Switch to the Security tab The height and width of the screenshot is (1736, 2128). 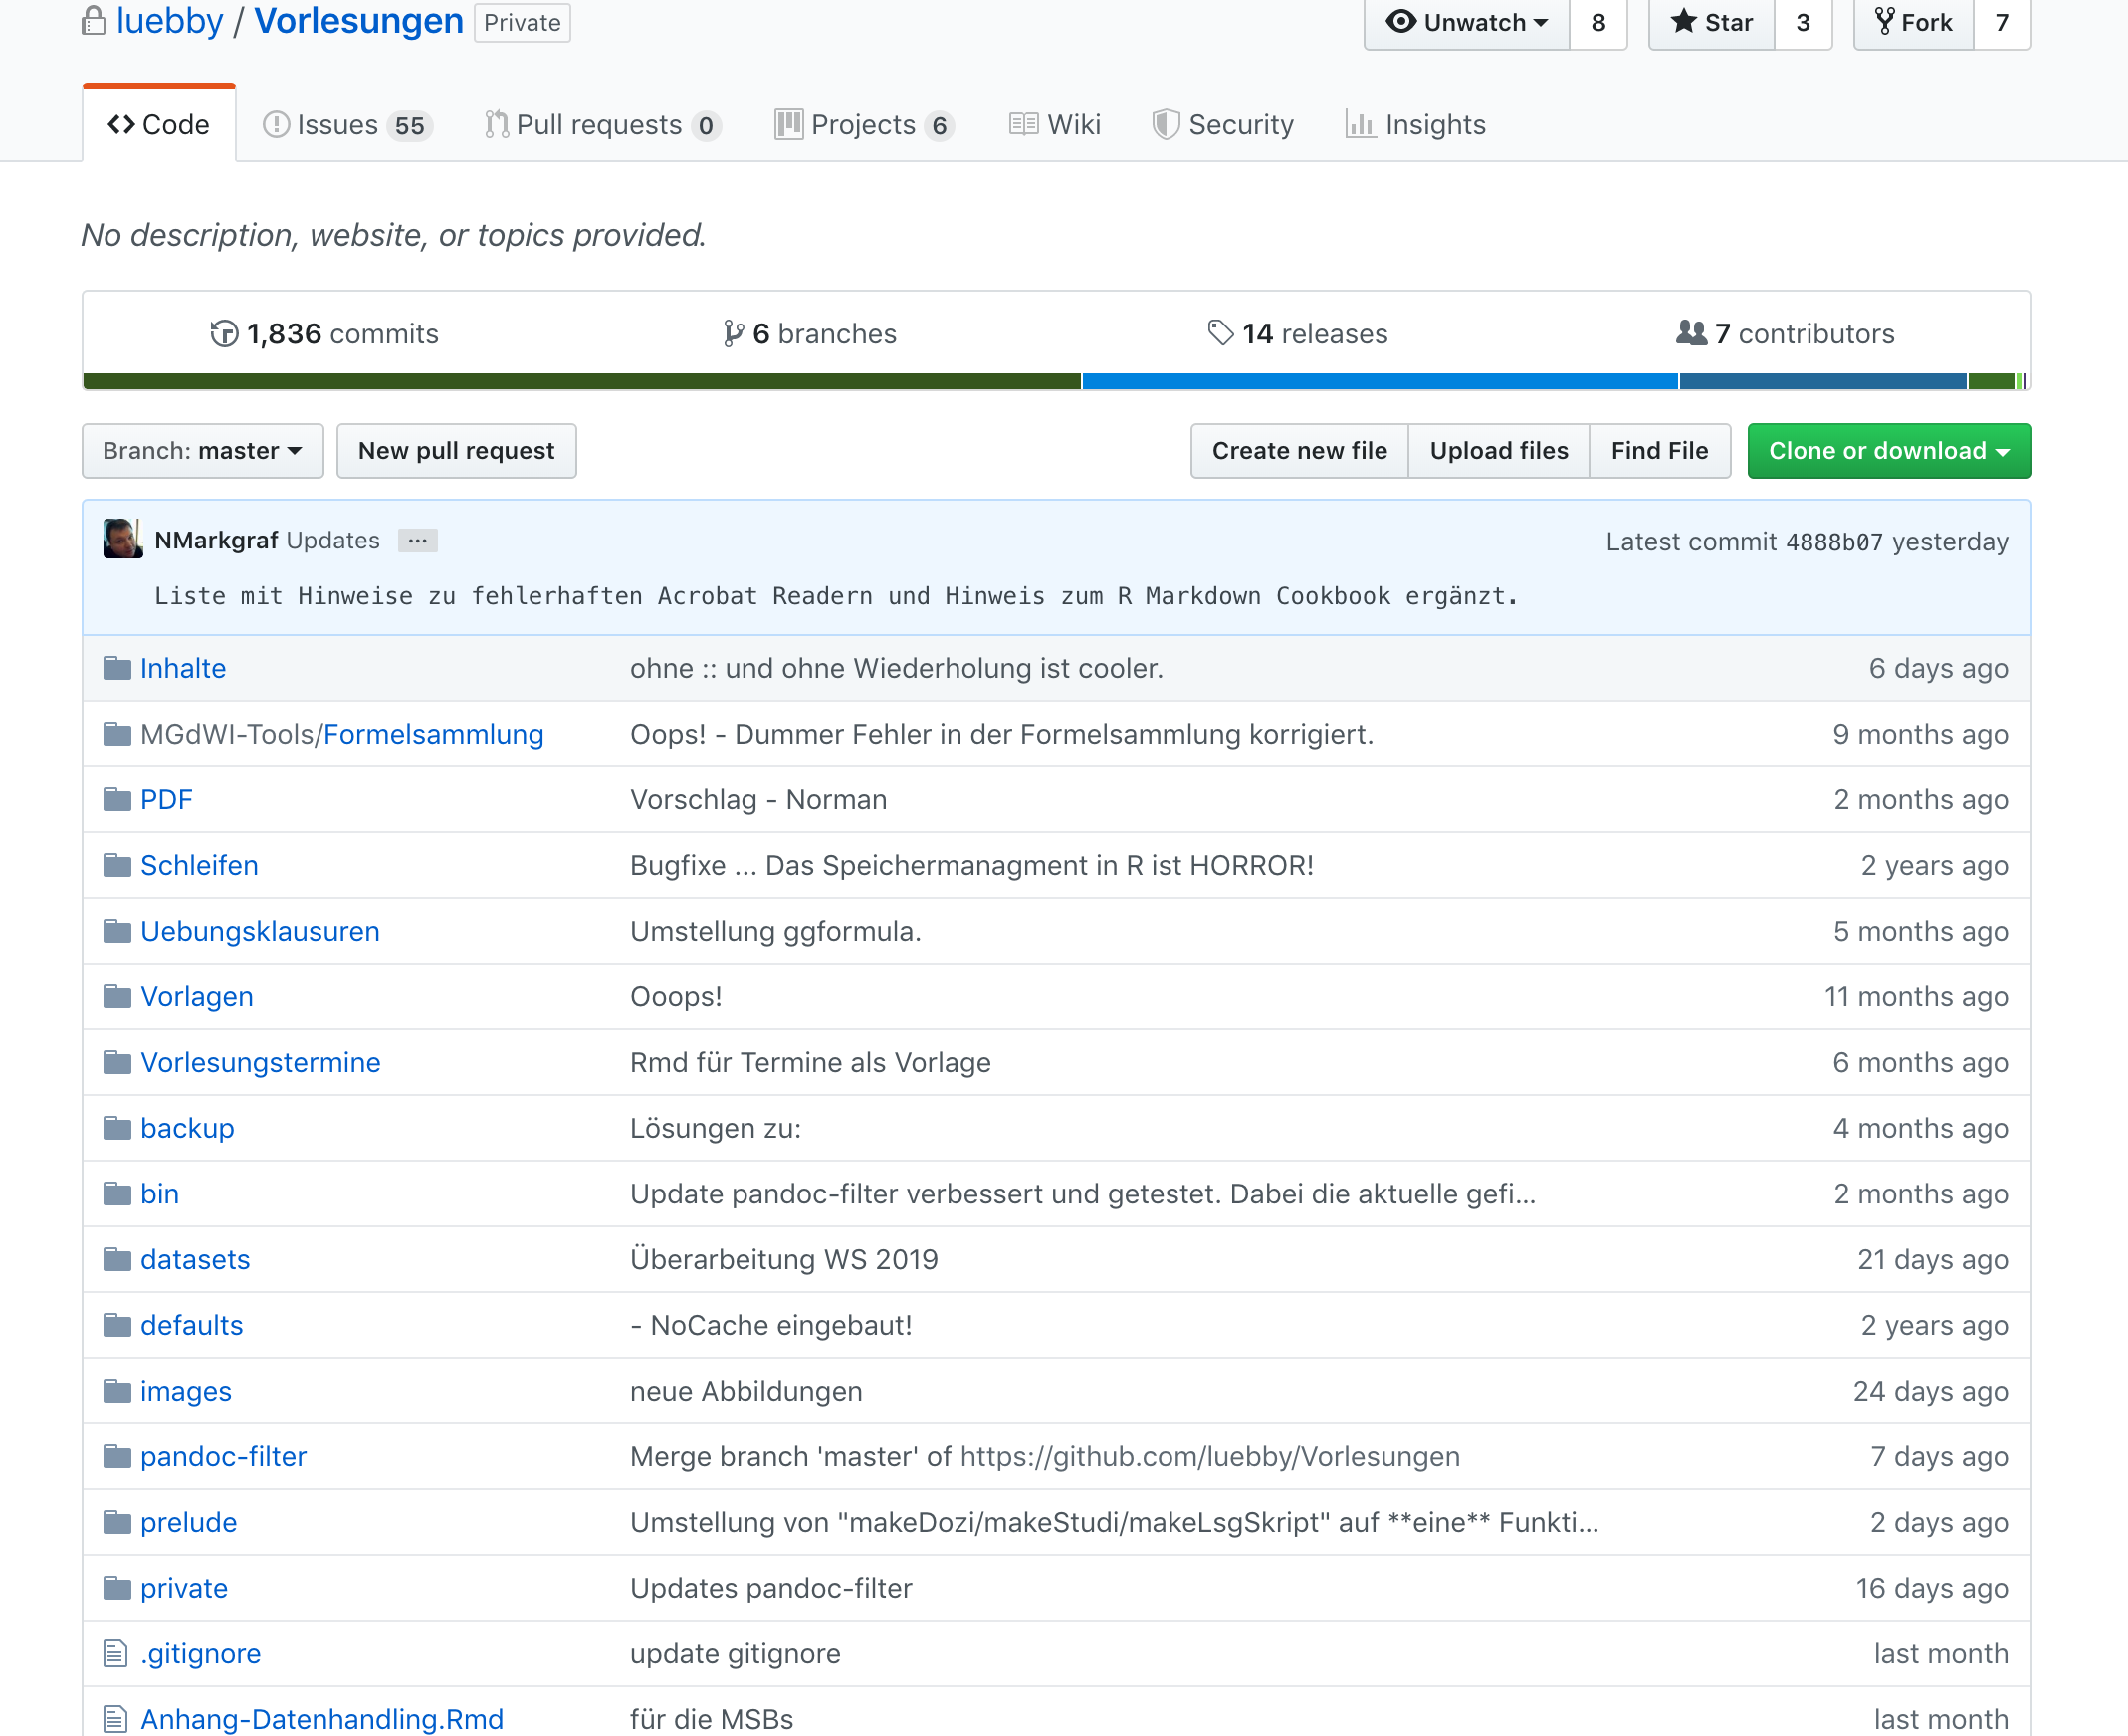(x=1223, y=125)
